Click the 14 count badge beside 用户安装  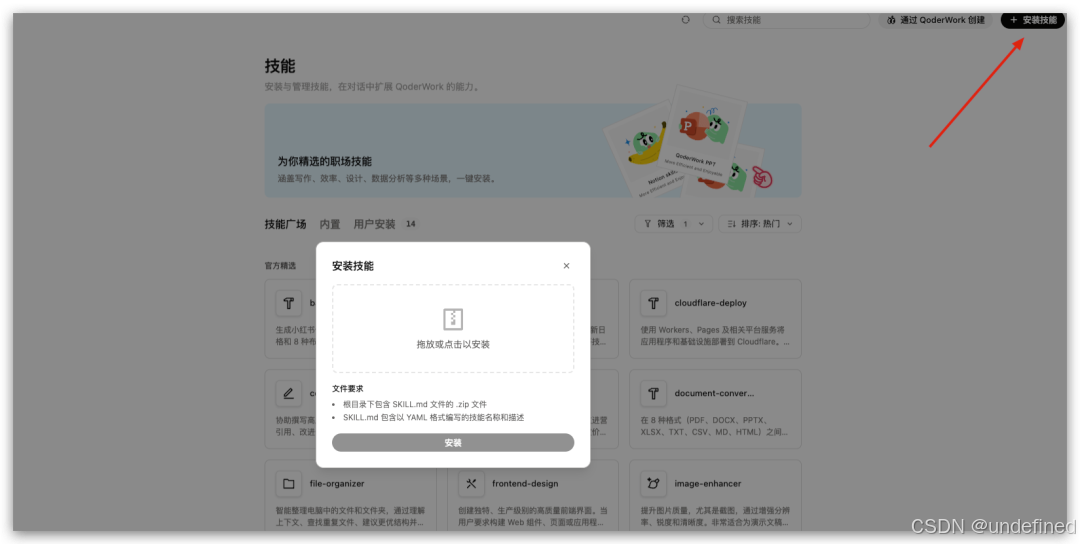click(411, 224)
